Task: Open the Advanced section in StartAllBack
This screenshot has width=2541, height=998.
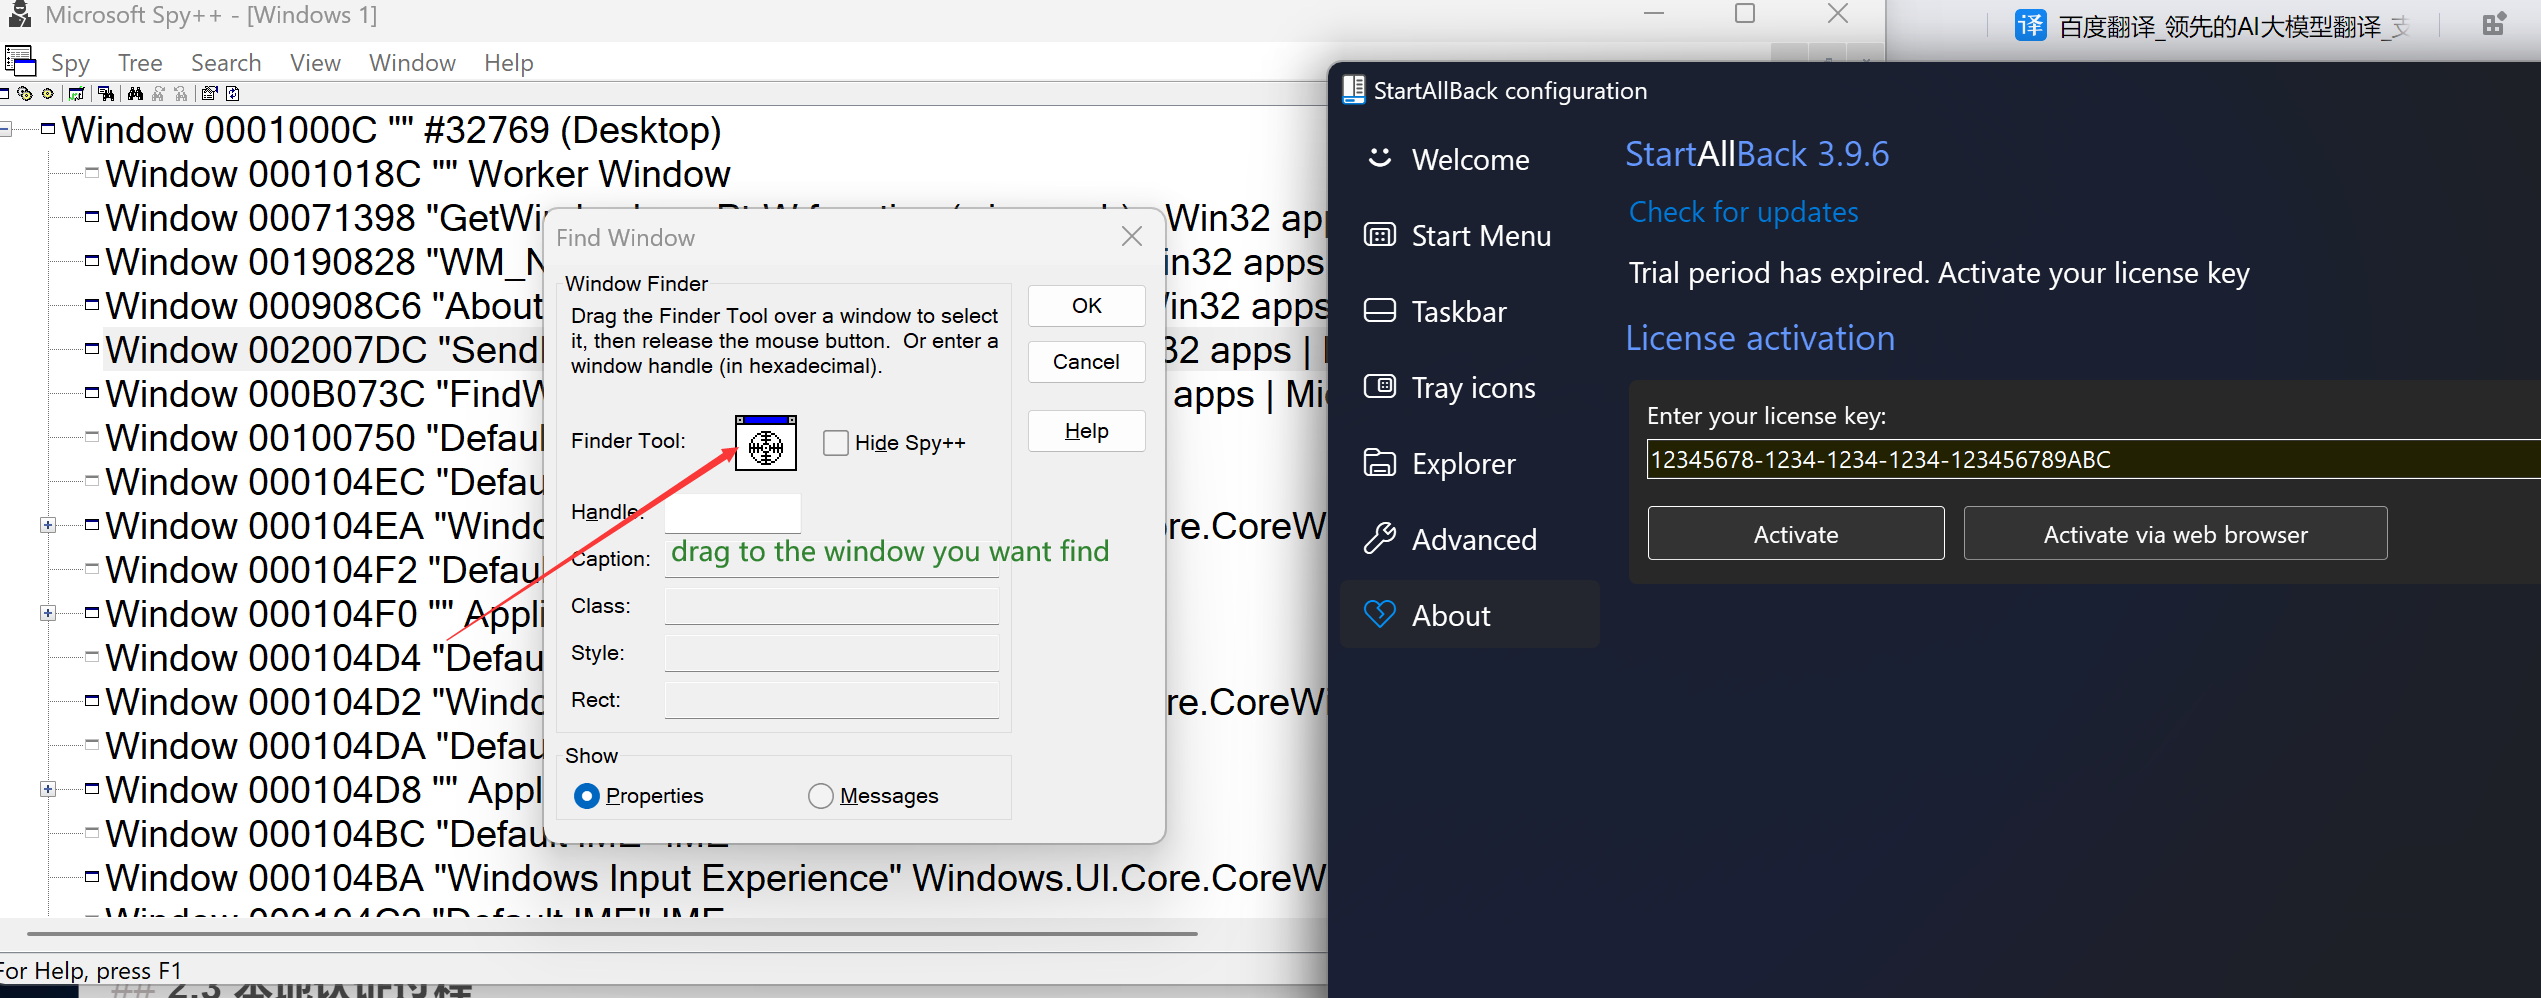Action: tap(1468, 539)
